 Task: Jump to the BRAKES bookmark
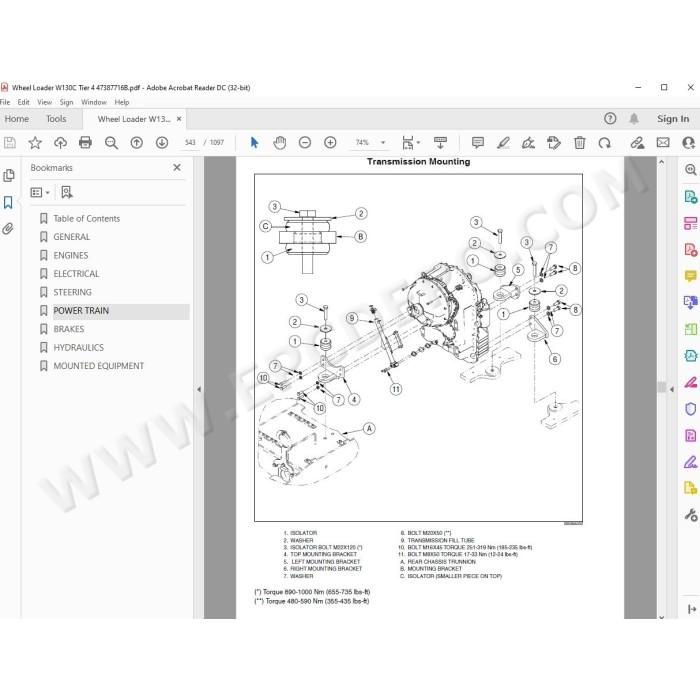(69, 329)
